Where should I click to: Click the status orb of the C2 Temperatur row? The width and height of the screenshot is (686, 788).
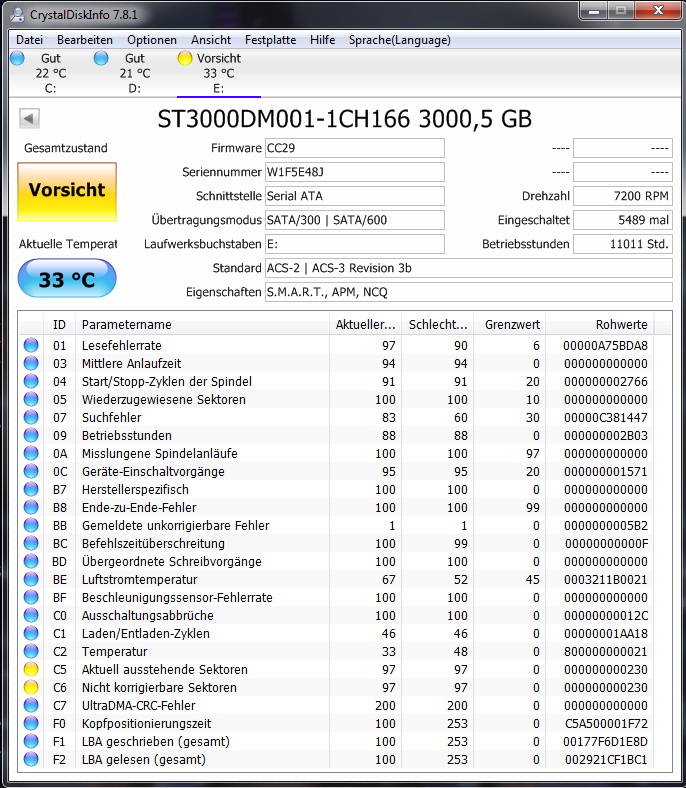[x=31, y=652]
